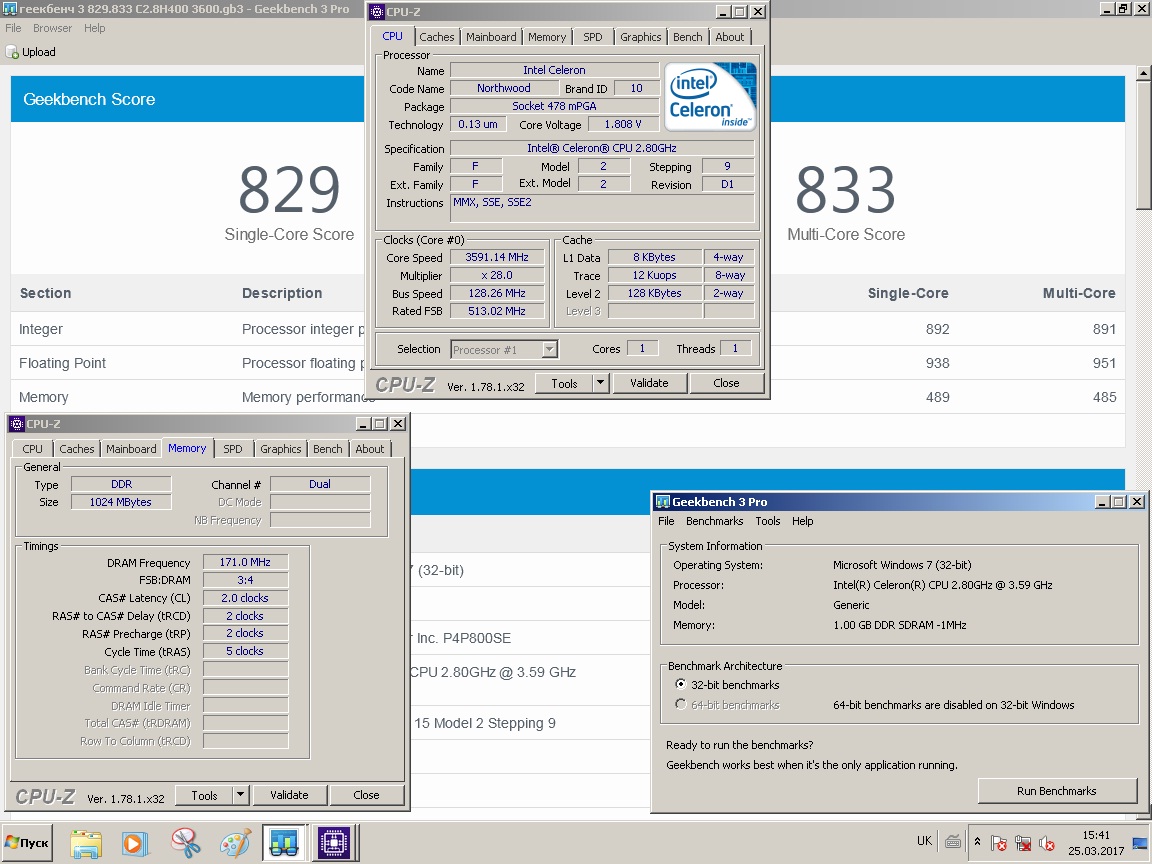Open Tools dropdown arrow in Memory CPU-Z window
This screenshot has height=864, width=1152.
(240, 795)
